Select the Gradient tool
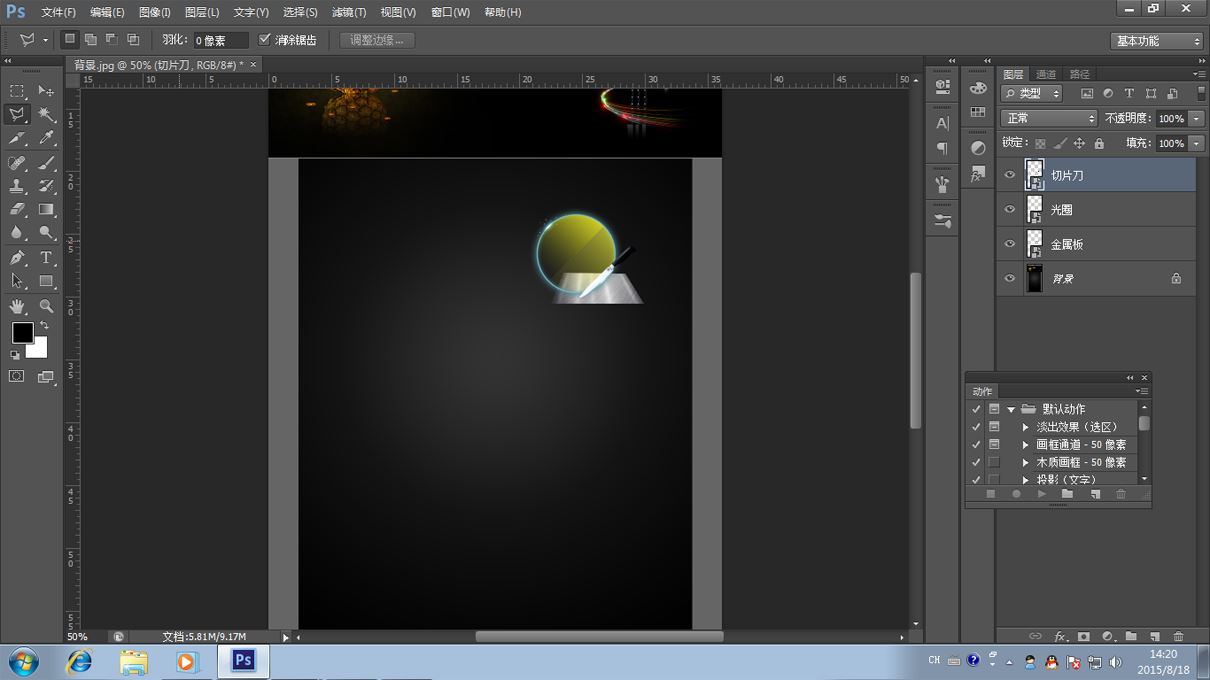Screen dimensions: 1210x680 coord(46,210)
